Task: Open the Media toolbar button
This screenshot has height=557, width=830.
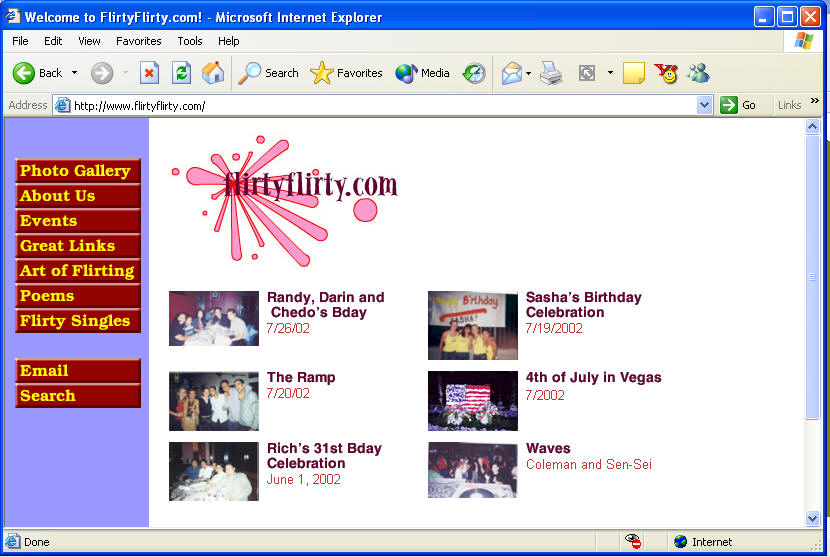Action: [422, 73]
